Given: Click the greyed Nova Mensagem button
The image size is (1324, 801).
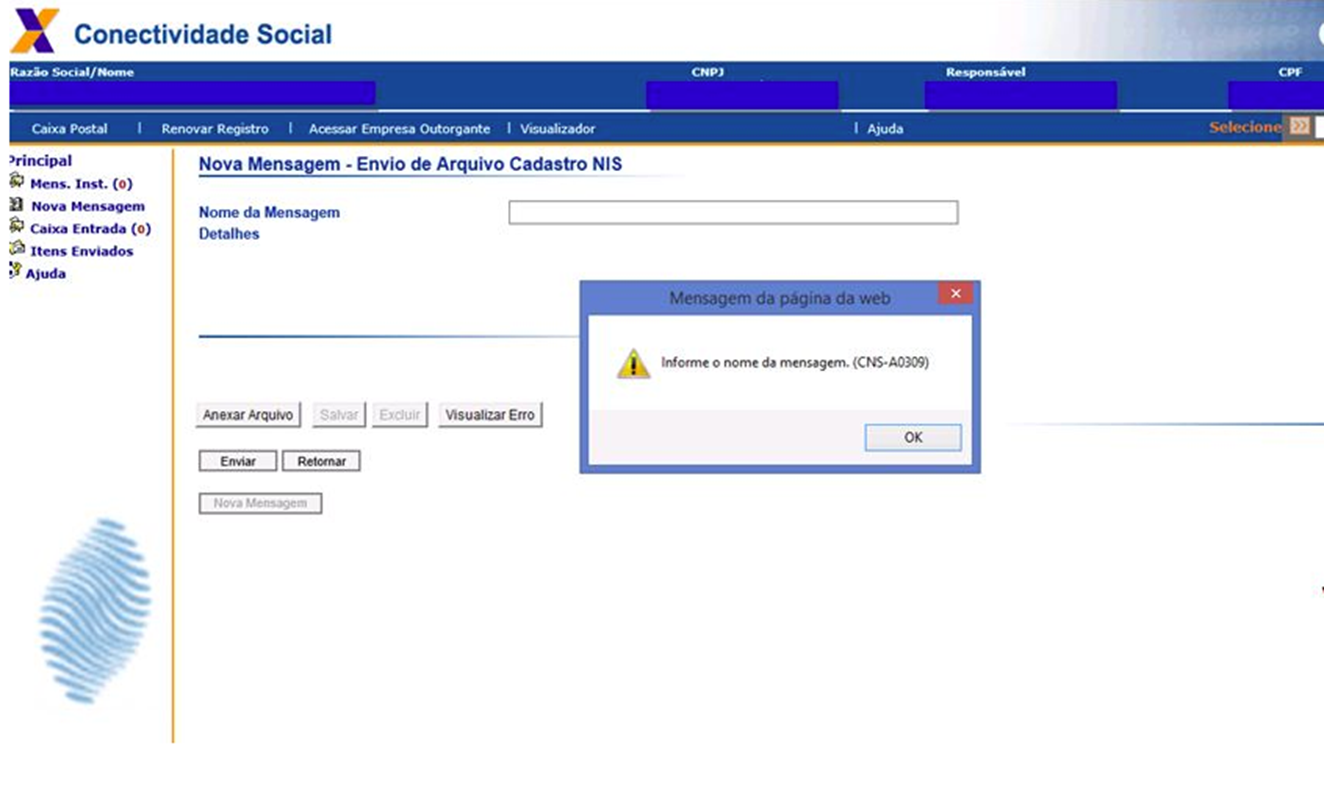Looking at the screenshot, I should coord(260,503).
